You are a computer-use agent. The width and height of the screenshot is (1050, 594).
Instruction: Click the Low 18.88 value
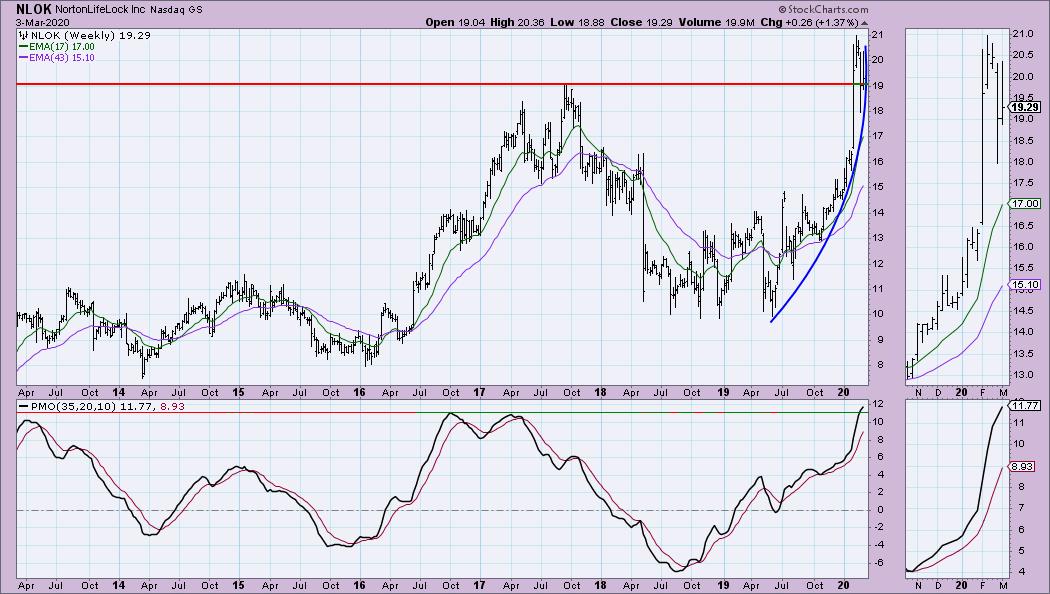(577, 22)
